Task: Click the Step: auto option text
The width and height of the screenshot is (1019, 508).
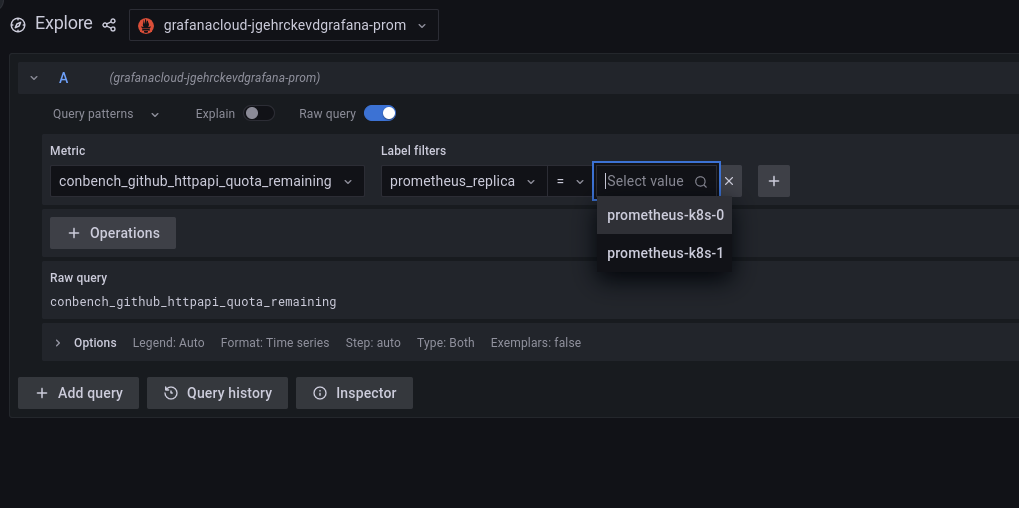Action: tap(373, 343)
